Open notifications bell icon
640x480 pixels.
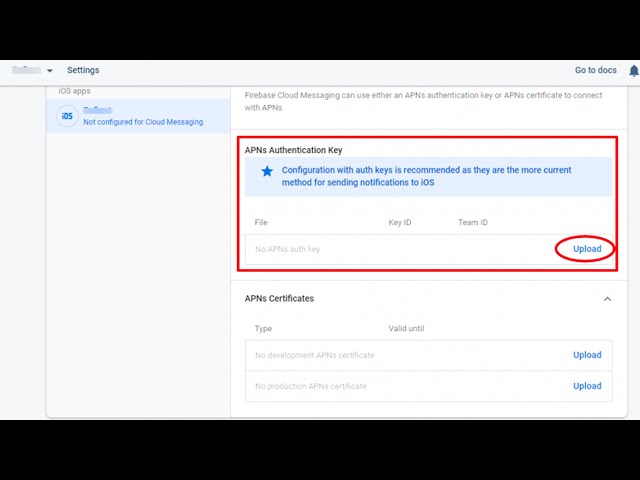634,71
